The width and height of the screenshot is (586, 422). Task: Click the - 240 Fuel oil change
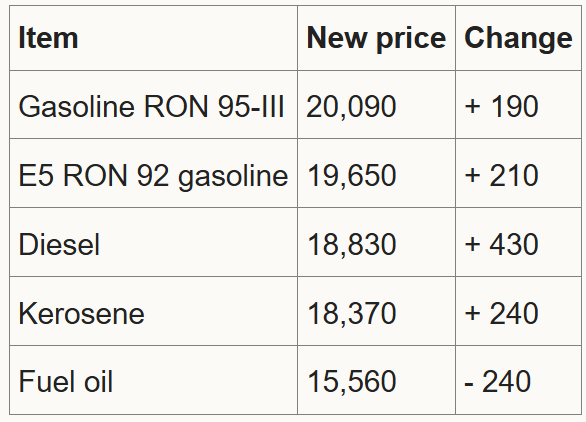(497, 382)
